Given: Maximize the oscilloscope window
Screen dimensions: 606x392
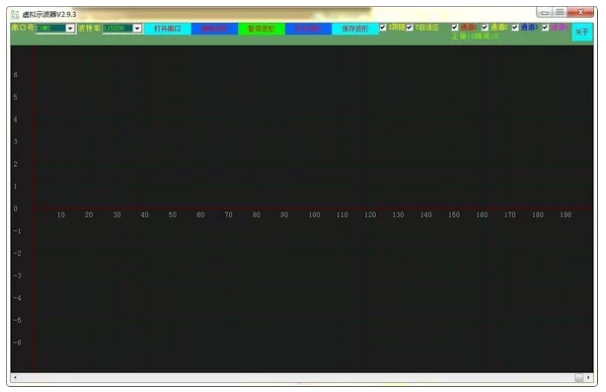Looking at the screenshot, I should (559, 12).
